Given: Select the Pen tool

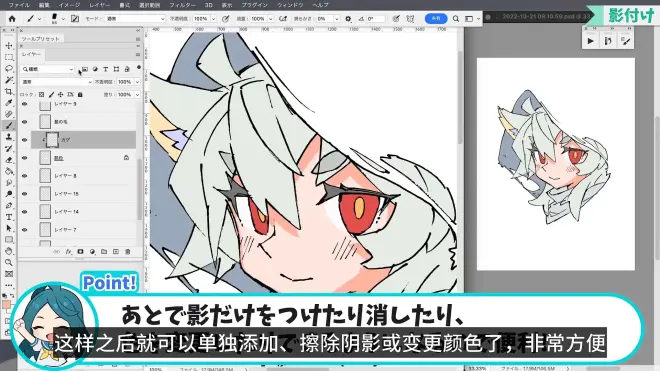Looking at the screenshot, I should pos(9,206).
